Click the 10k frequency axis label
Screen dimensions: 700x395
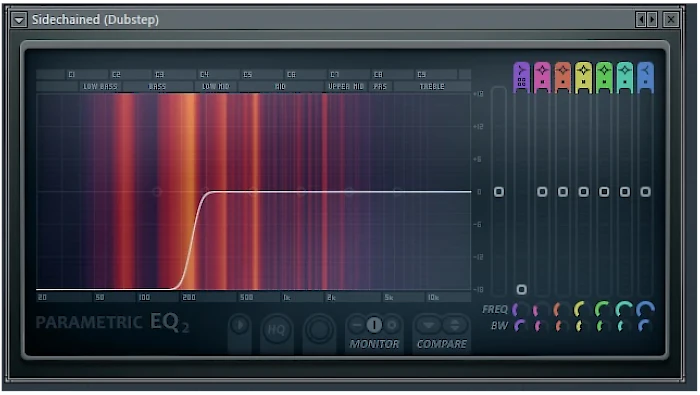[x=433, y=297]
